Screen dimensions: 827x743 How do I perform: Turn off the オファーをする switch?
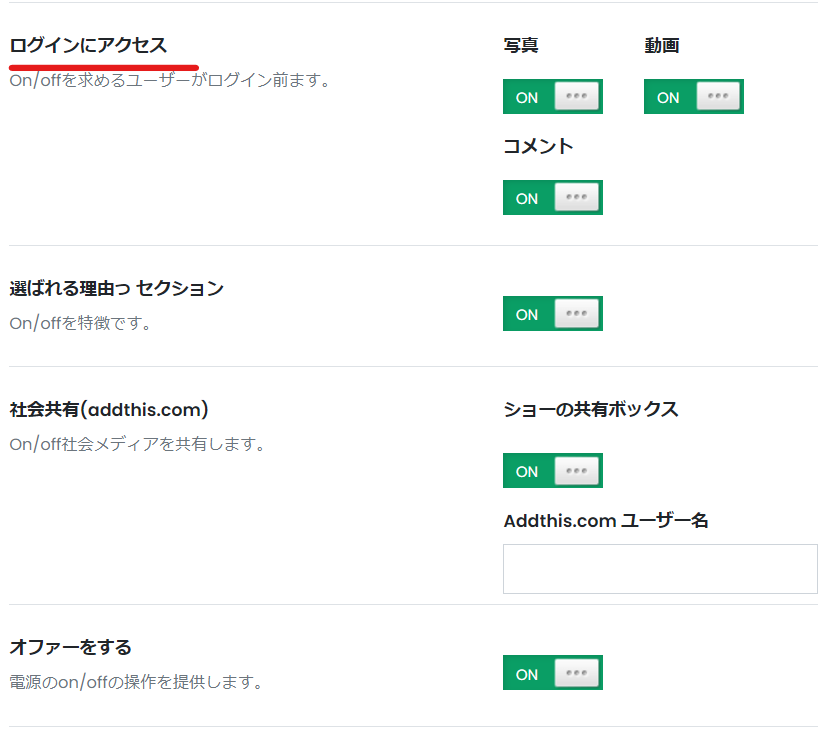(x=552, y=672)
